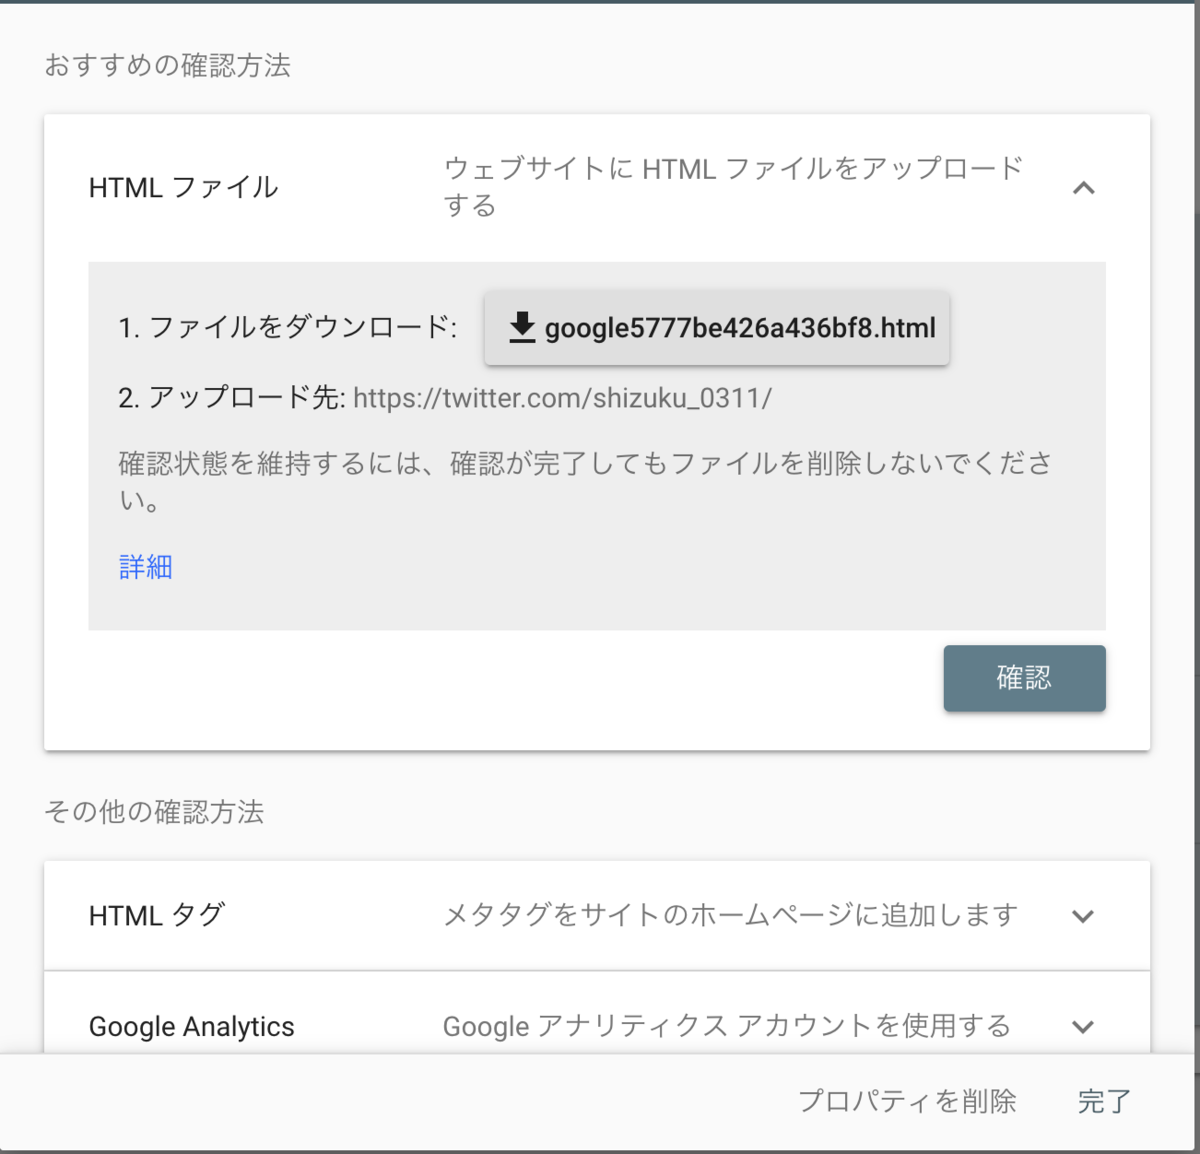Viewport: 1200px width, 1154px height.
Task: Click the download arrow icon
Action: point(522,327)
